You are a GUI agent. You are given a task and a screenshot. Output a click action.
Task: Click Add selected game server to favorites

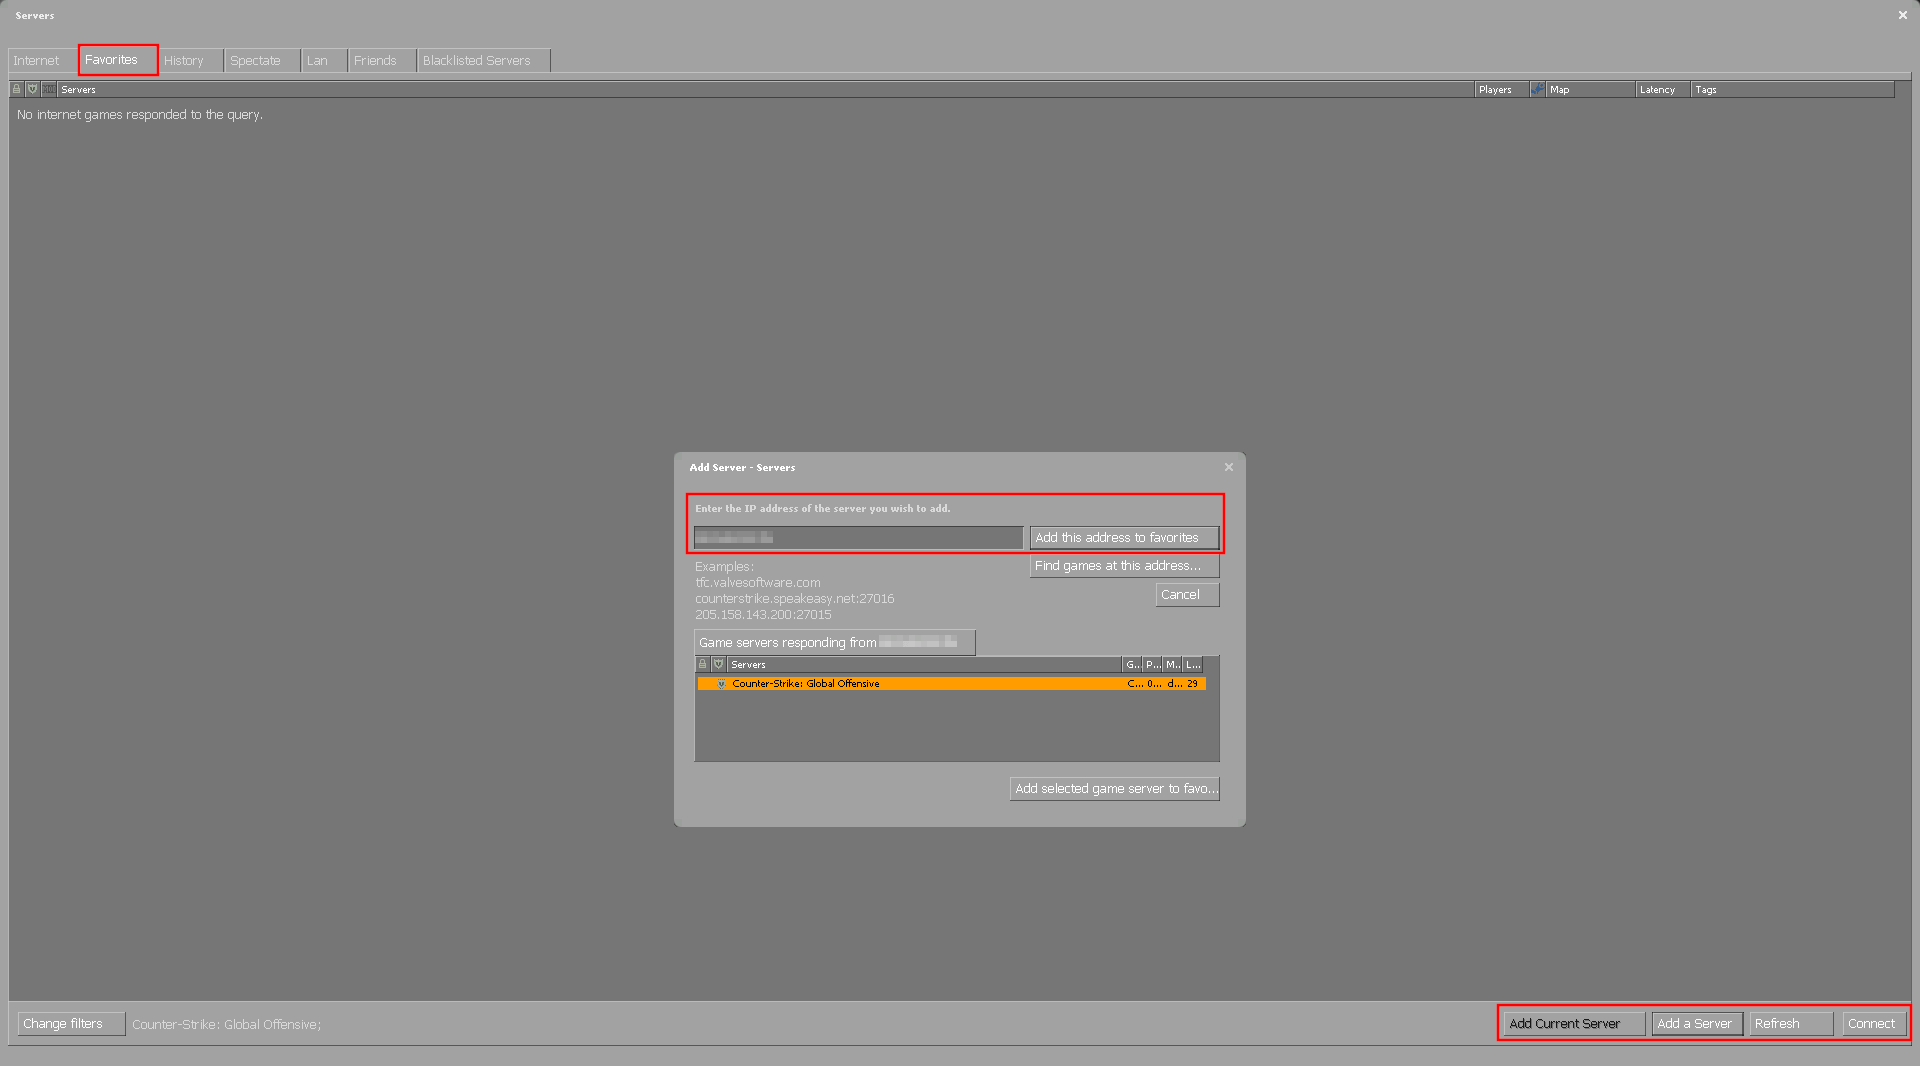(x=1114, y=789)
